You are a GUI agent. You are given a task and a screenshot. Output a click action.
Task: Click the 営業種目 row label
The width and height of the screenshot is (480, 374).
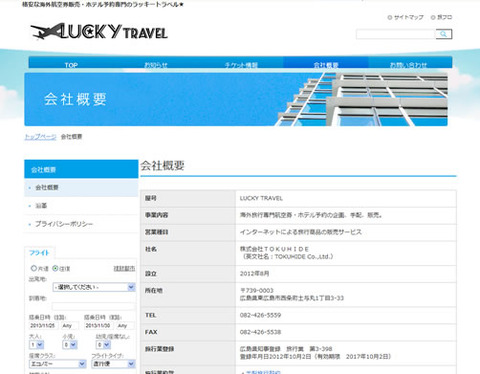[x=156, y=232]
